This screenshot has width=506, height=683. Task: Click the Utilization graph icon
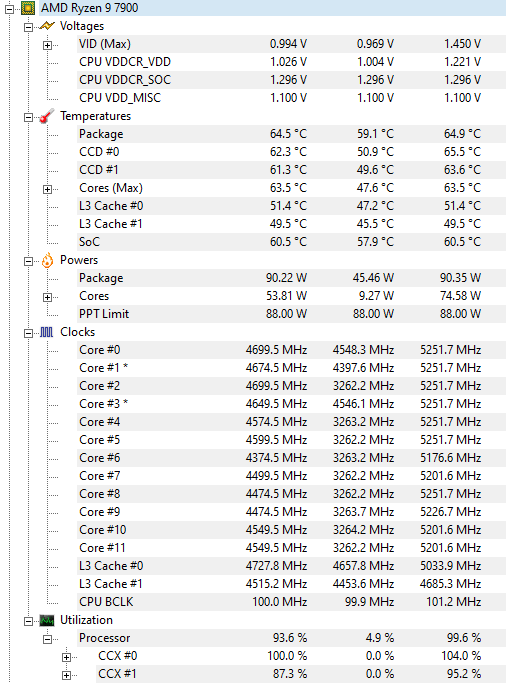[x=47, y=620]
